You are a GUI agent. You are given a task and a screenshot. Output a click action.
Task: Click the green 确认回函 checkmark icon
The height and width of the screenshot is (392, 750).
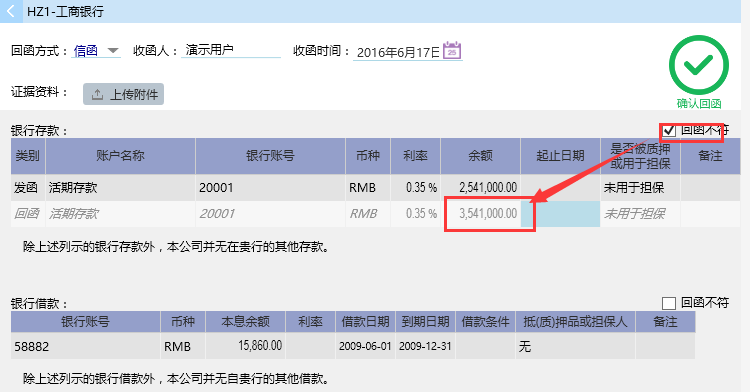pyautogui.click(x=699, y=65)
